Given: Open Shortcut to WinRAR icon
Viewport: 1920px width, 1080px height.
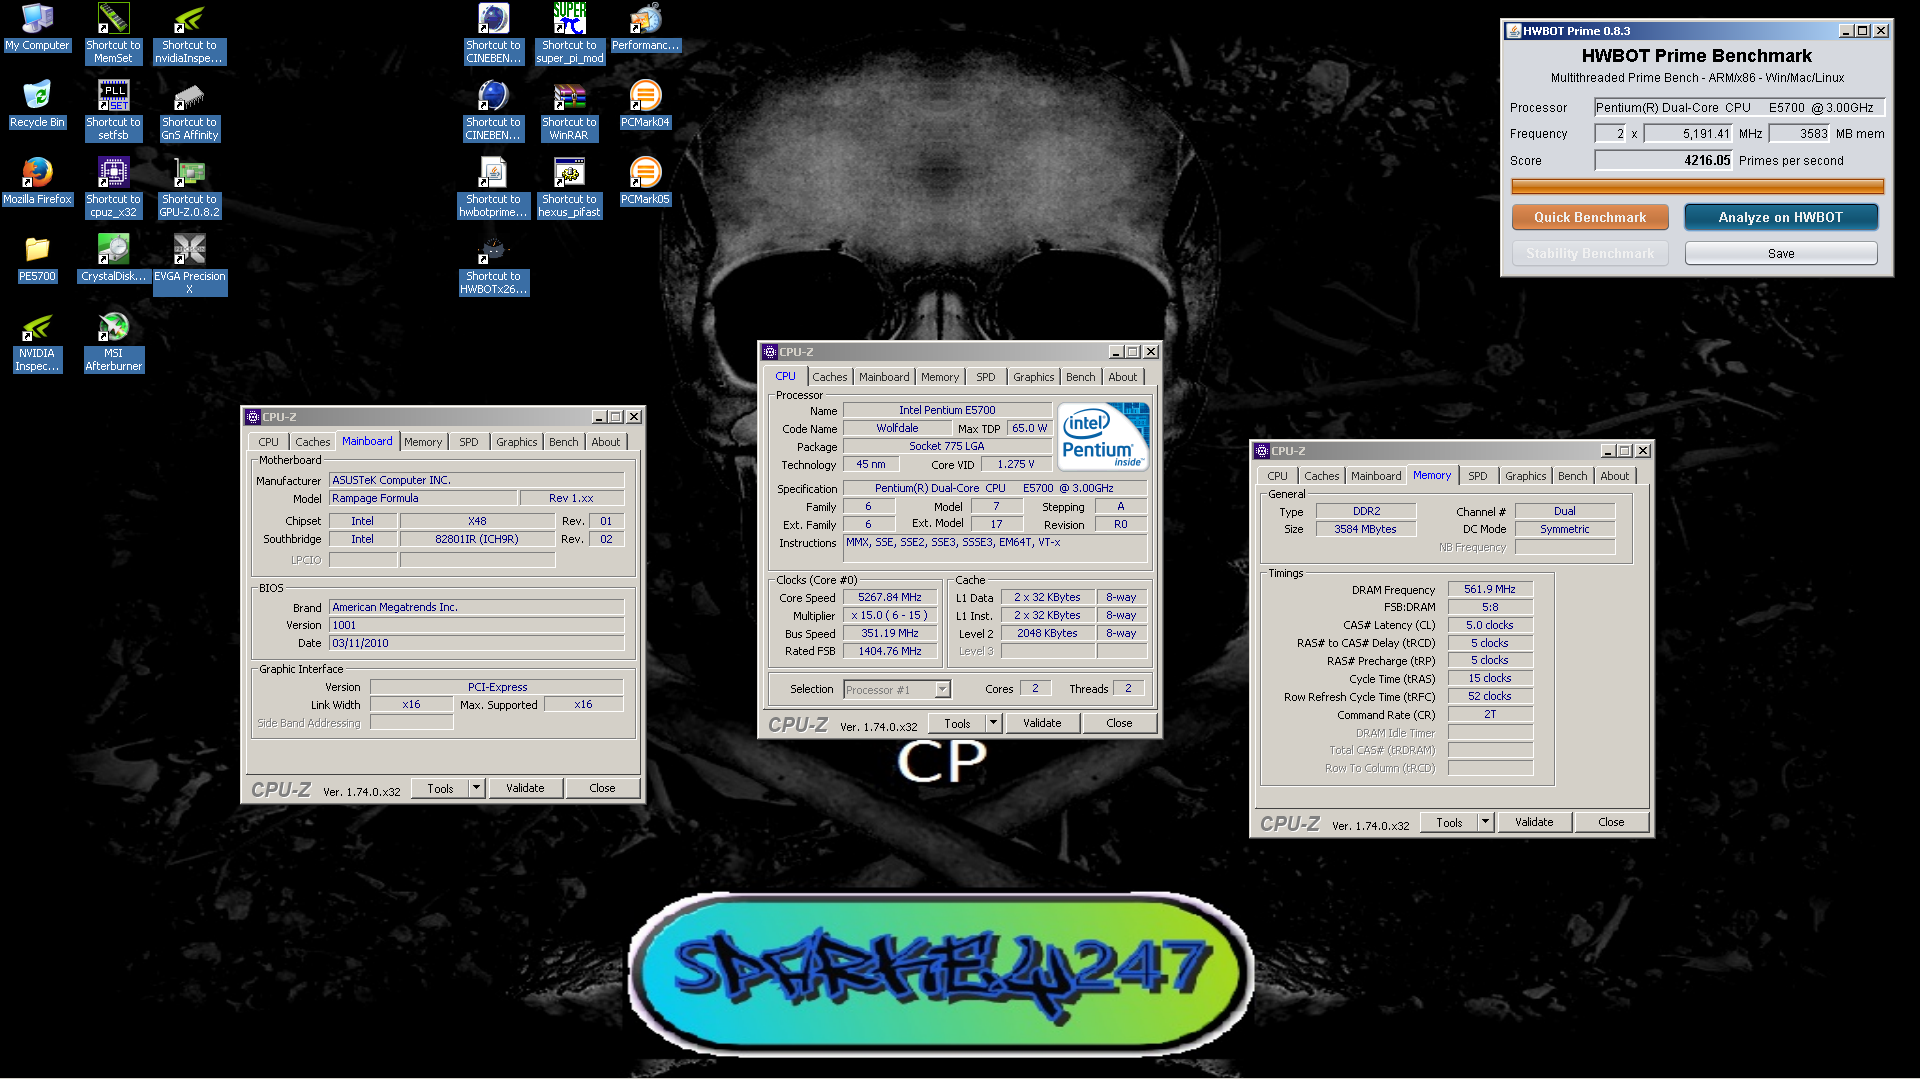Looking at the screenshot, I should pos(569,110).
